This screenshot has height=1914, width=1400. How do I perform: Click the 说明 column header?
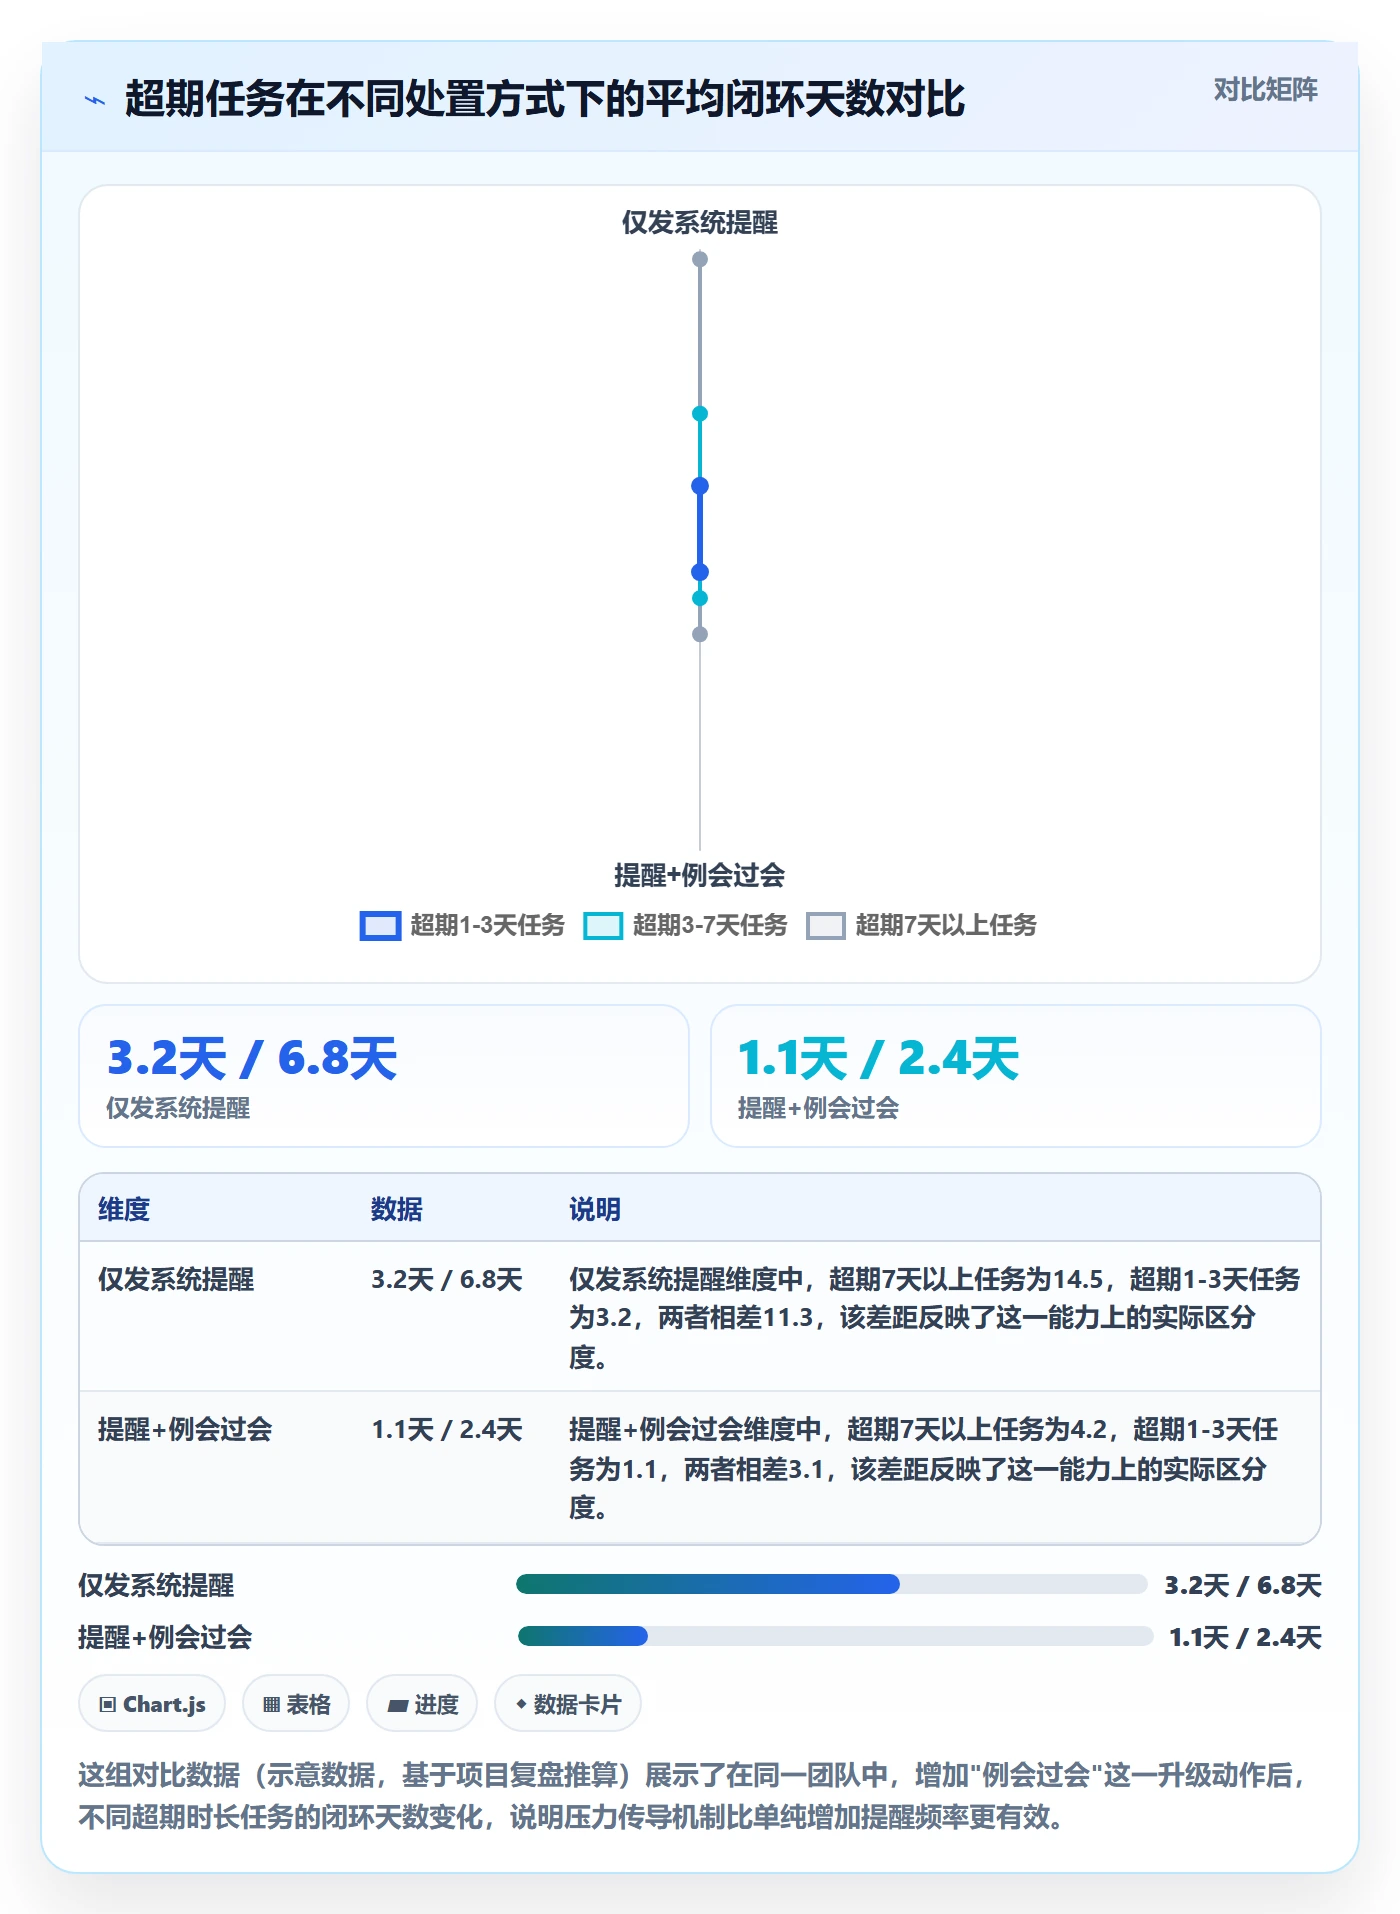tap(595, 1209)
